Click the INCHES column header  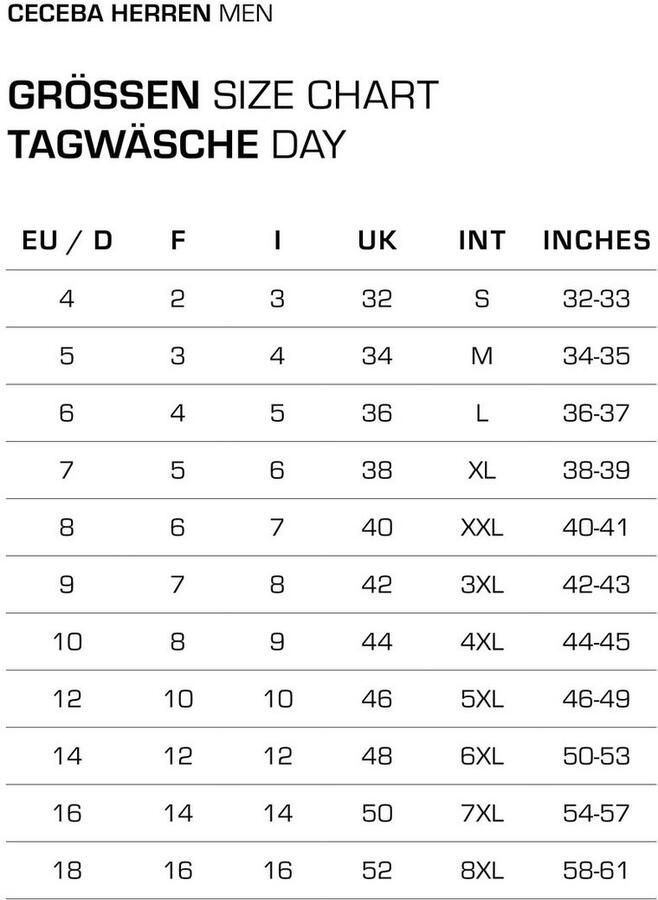597,240
